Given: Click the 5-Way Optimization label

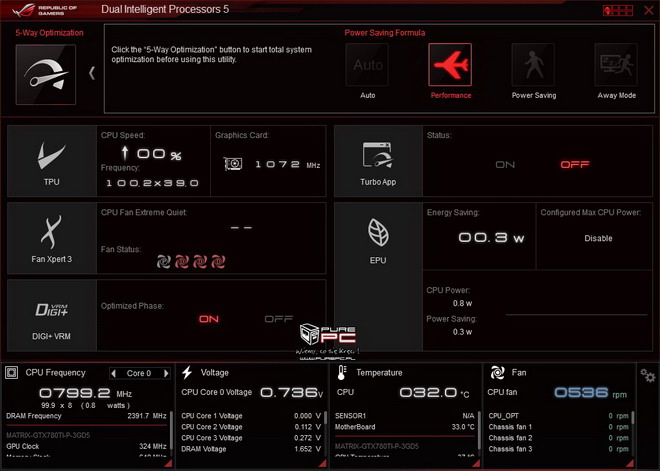Looking at the screenshot, I should click(49, 33).
